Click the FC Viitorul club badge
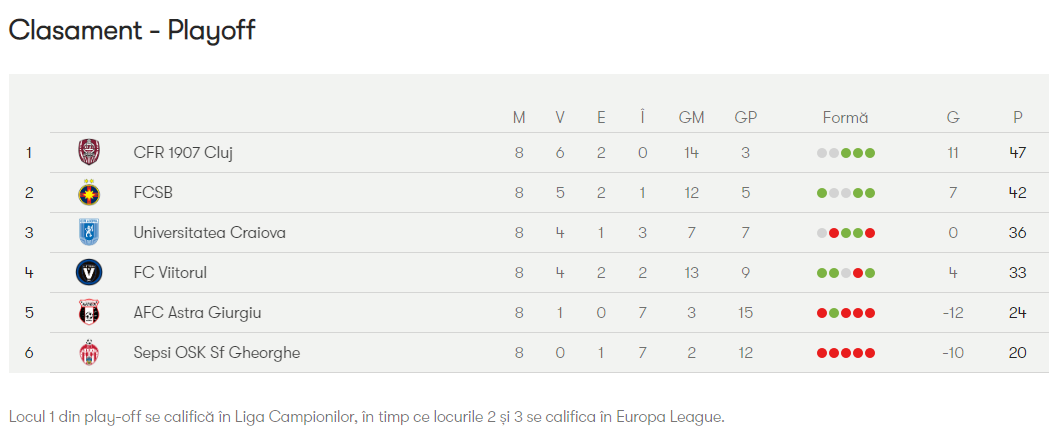Image resolution: width=1051 pixels, height=431 pixels. tap(89, 272)
